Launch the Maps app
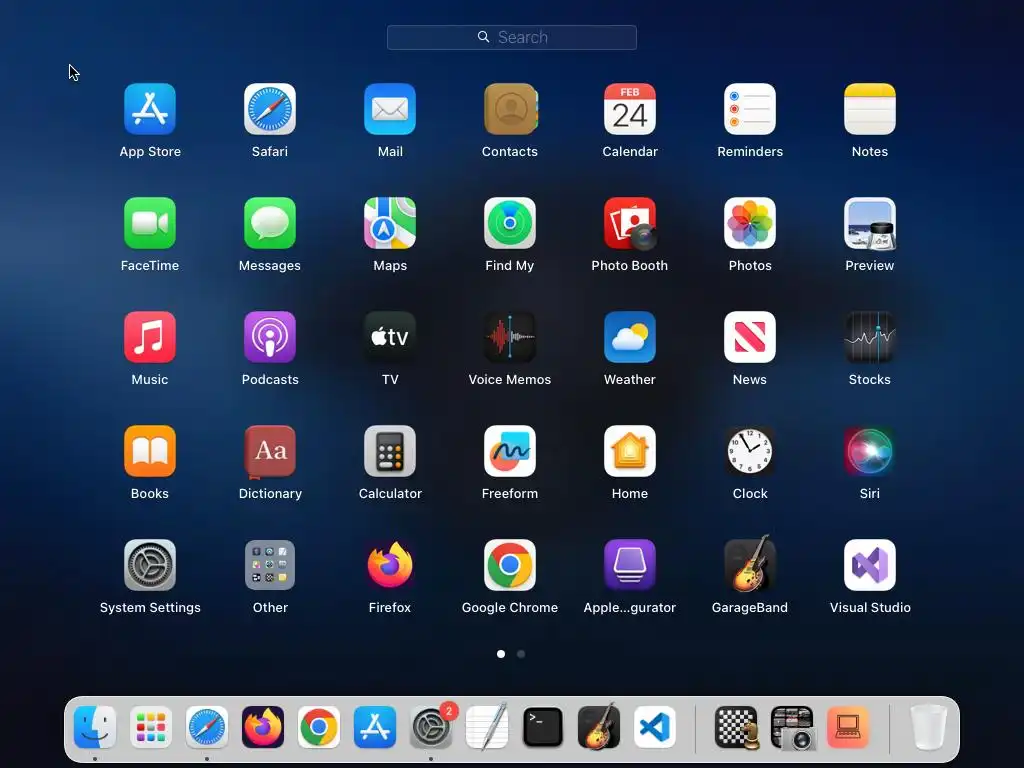This screenshot has width=1024, height=768. click(390, 223)
